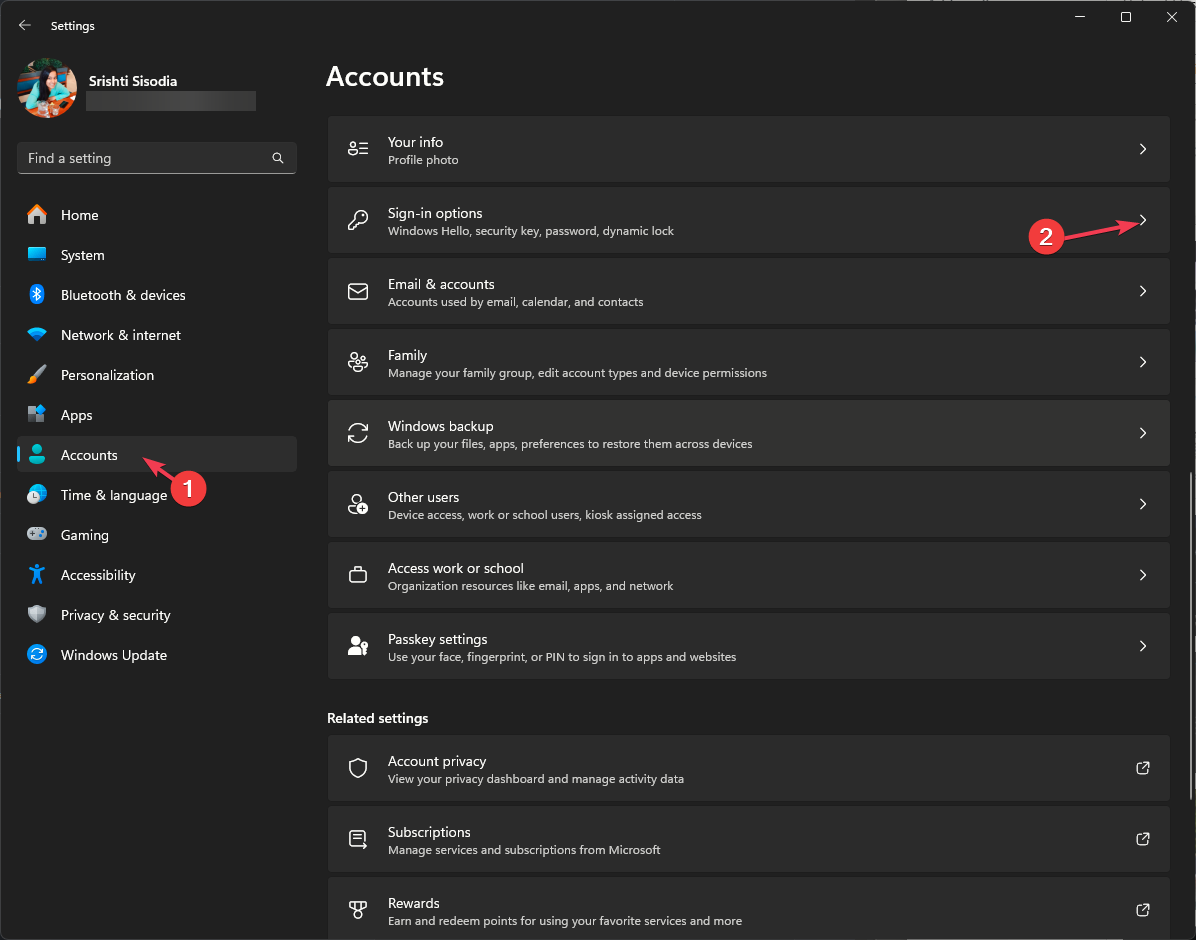Minimize the Settings window
The height and width of the screenshot is (940, 1196).
point(1080,17)
